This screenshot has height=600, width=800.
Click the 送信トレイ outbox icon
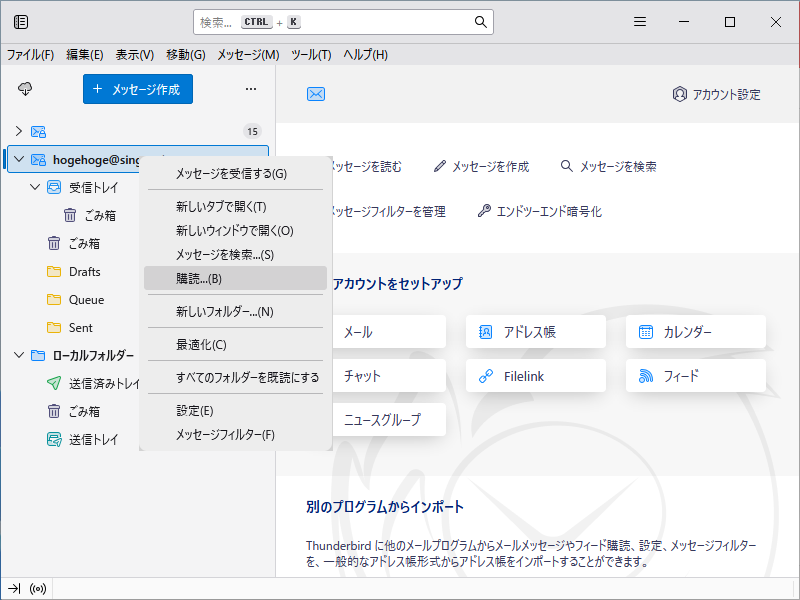pos(54,439)
